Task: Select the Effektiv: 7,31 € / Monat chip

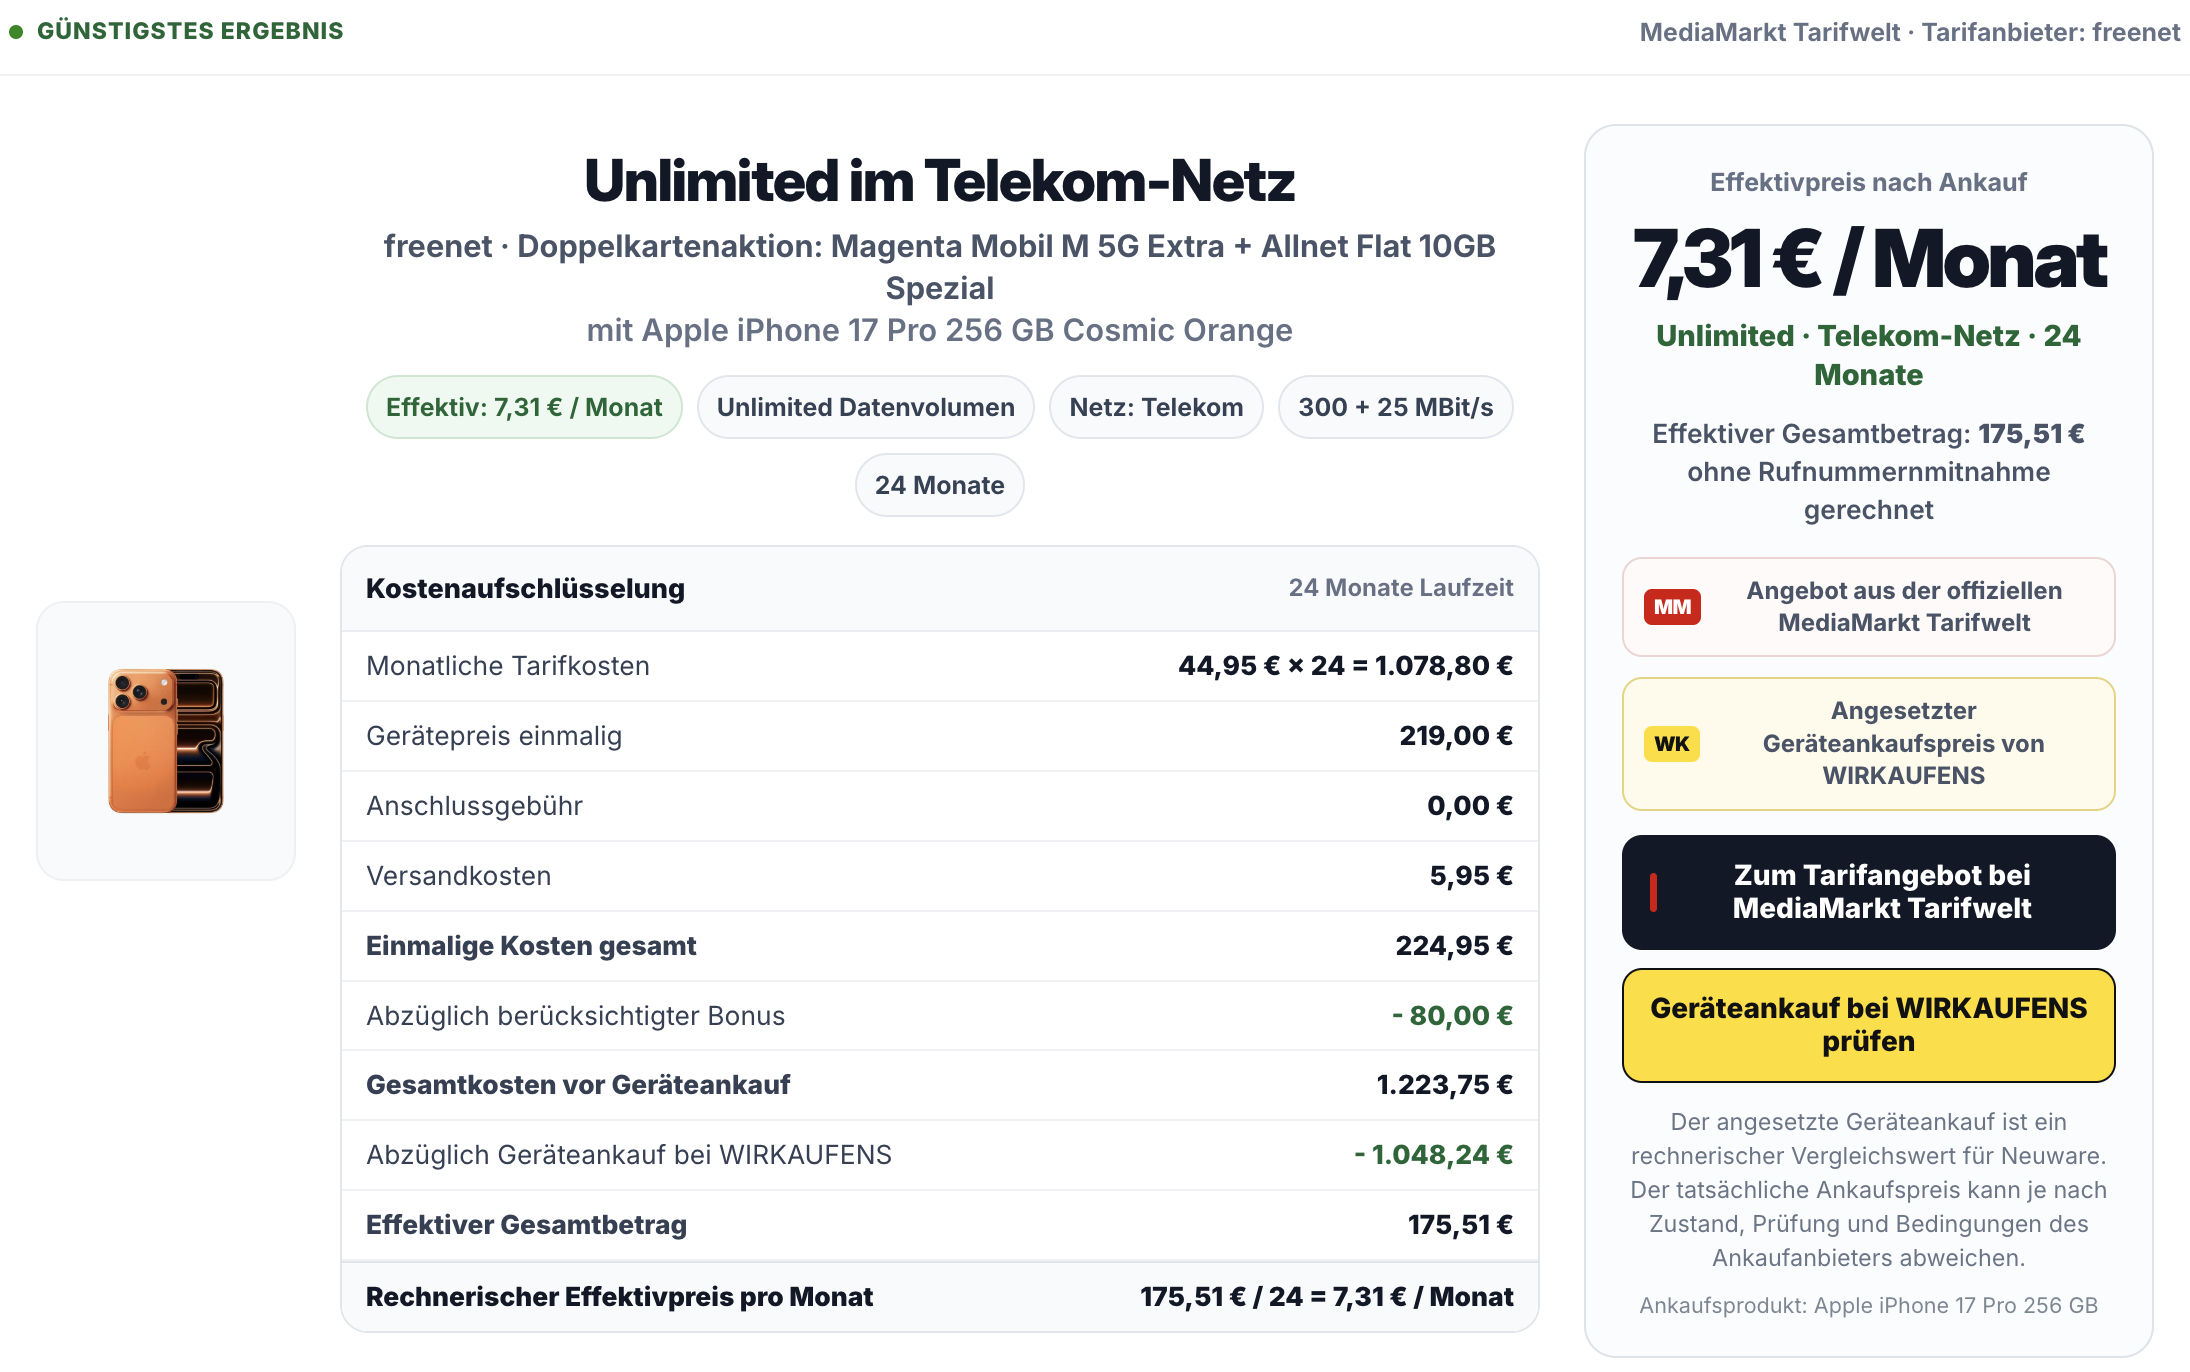Action: point(524,407)
